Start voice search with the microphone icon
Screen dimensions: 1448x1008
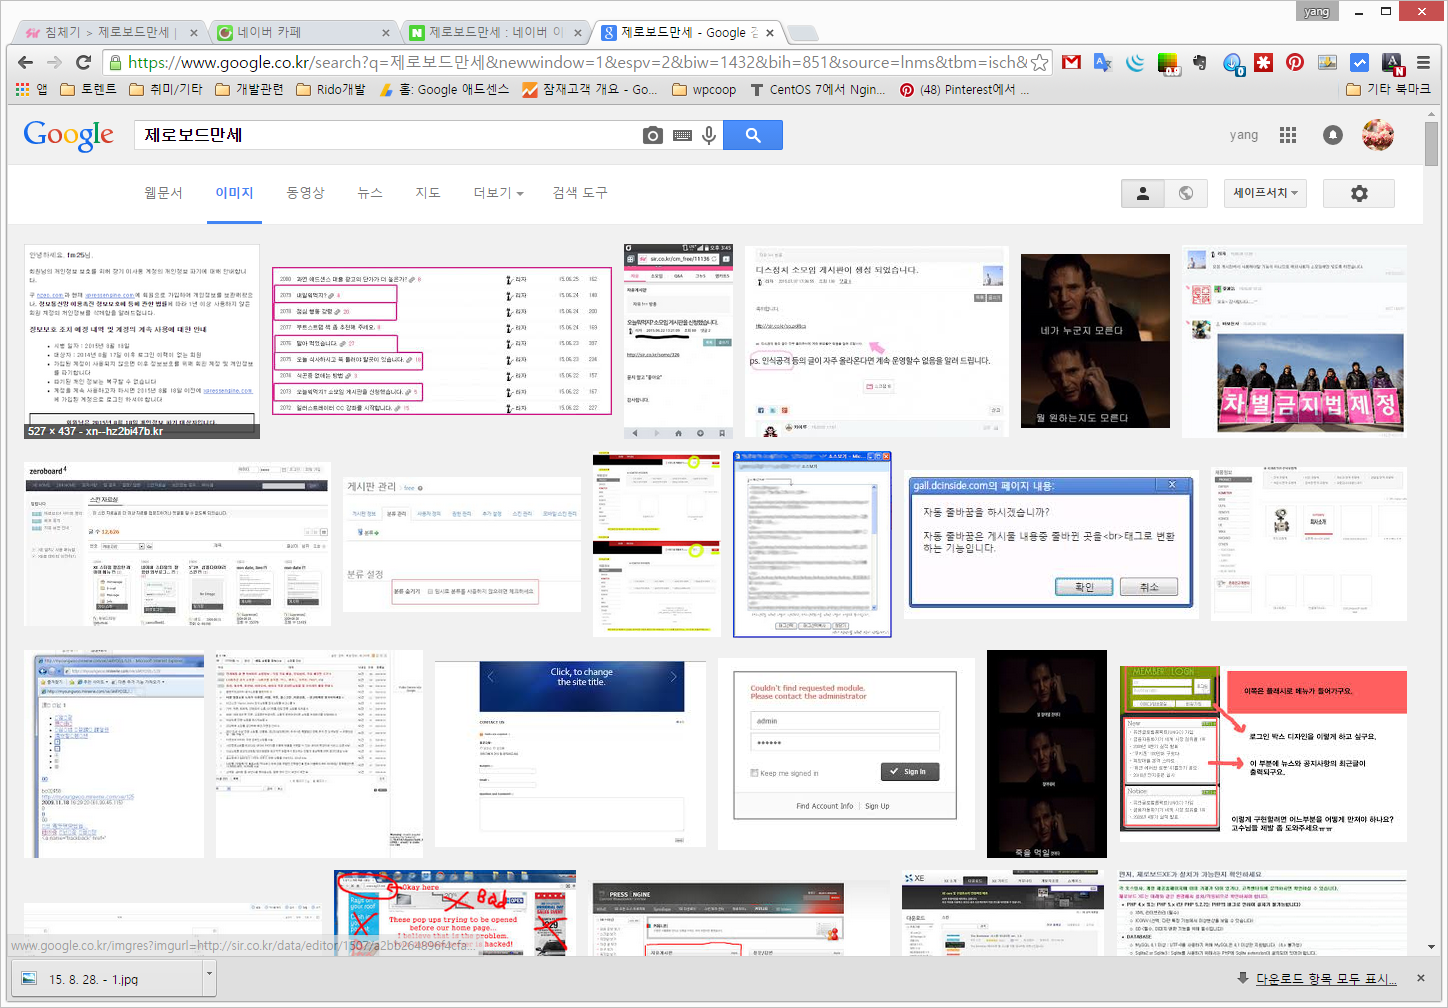709,135
